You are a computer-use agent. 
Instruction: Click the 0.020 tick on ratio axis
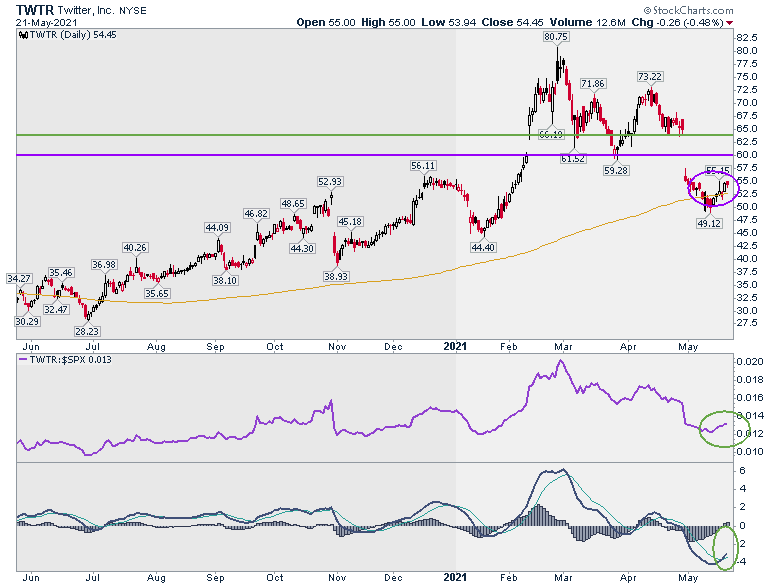(750, 361)
